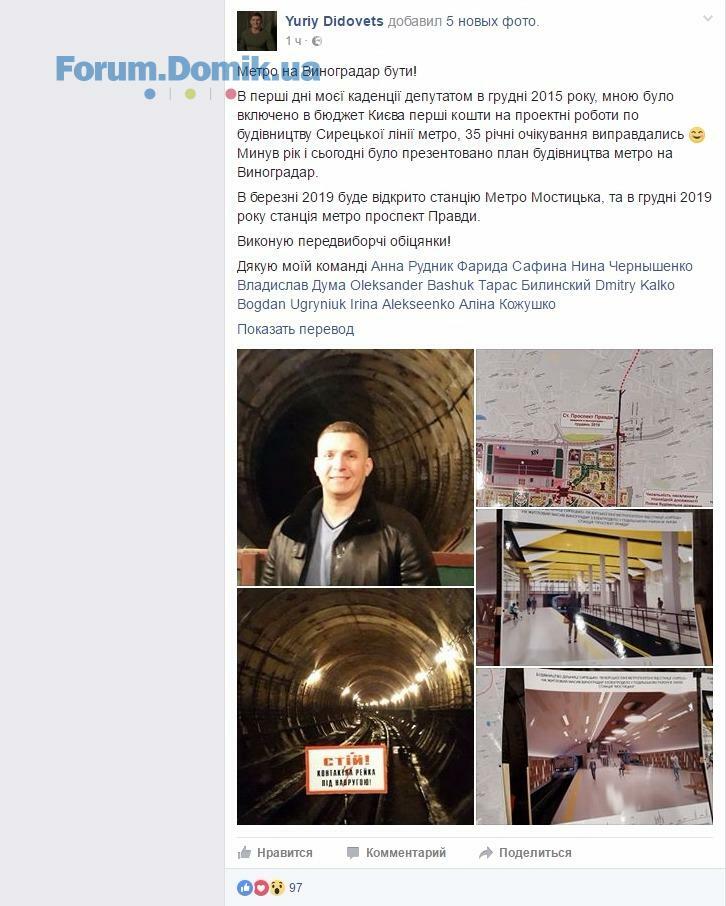Viewport: 726px width, 906px height.
Task: Click the wow face reaction icon
Action: 277,888
